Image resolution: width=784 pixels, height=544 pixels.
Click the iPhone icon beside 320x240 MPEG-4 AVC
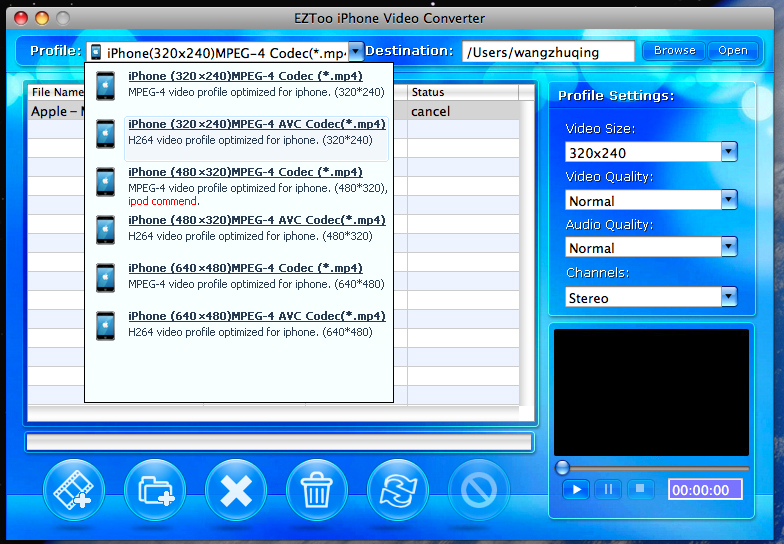pos(106,134)
